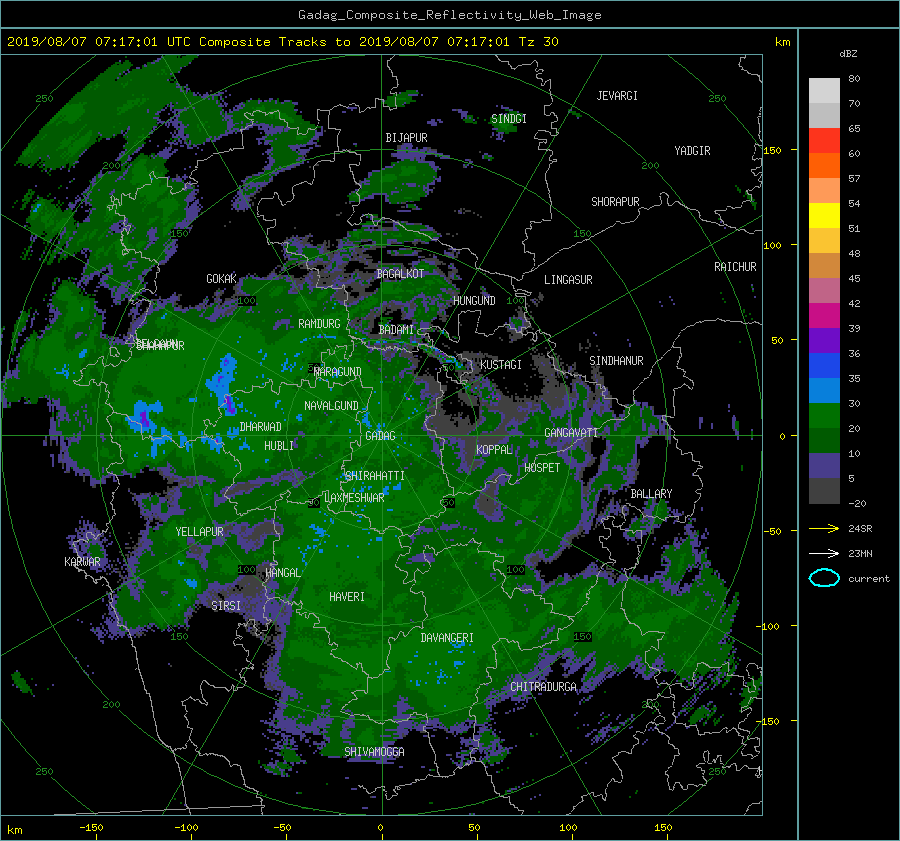Viewport: 900px width, 841px height.
Task: Click the KARWAR city label
Action: (x=82, y=562)
